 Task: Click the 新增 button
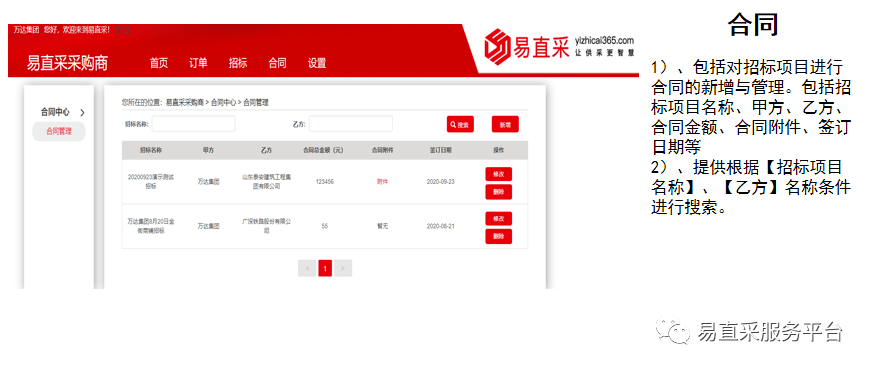[505, 125]
